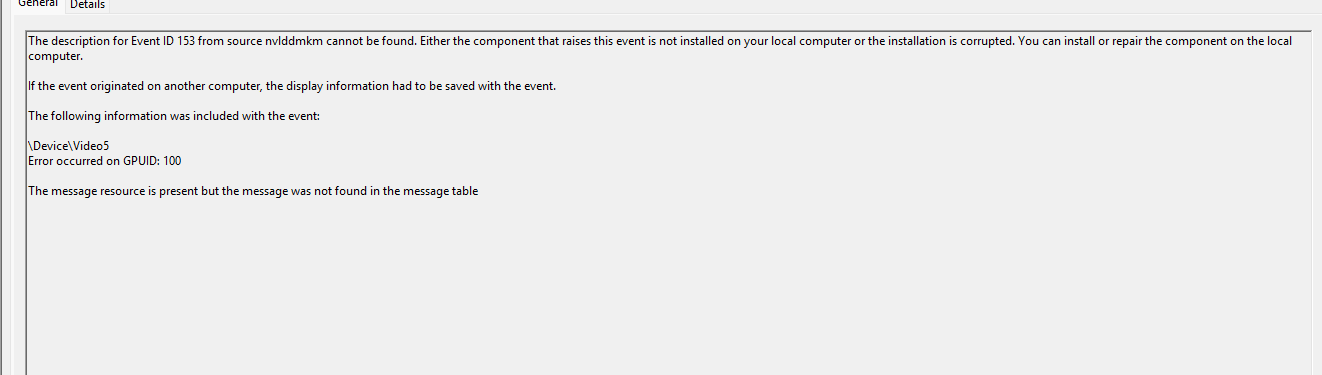This screenshot has height=375, width=1322.
Task: Select the General tab
Action: [39, 4]
